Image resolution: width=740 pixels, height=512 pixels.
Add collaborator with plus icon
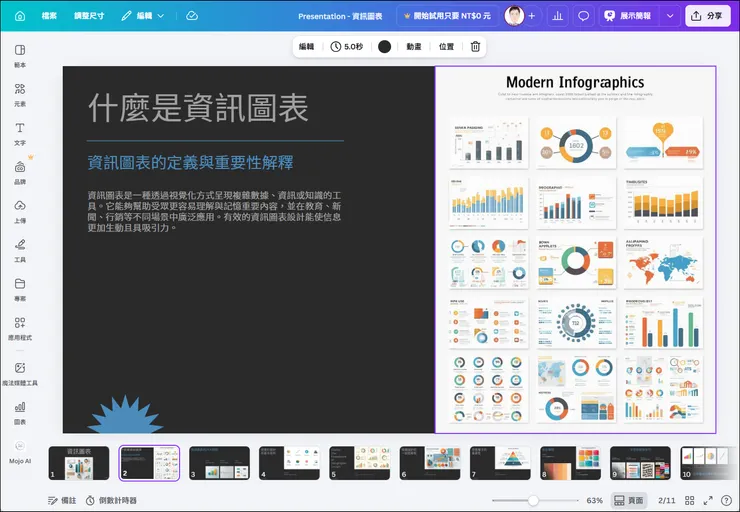[532, 16]
